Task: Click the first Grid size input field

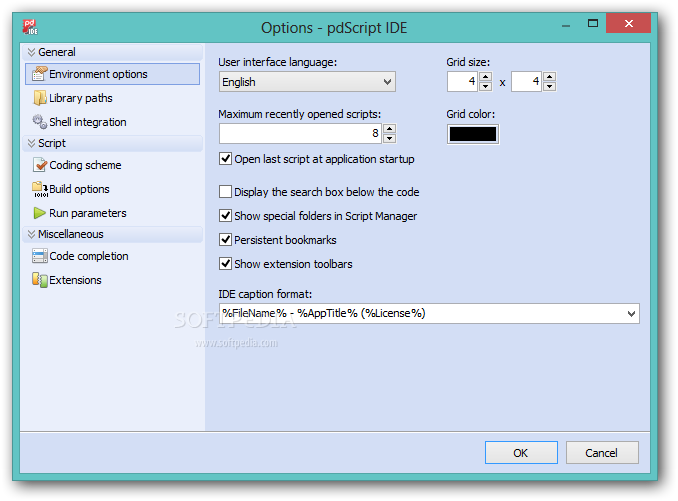Action: click(x=463, y=82)
